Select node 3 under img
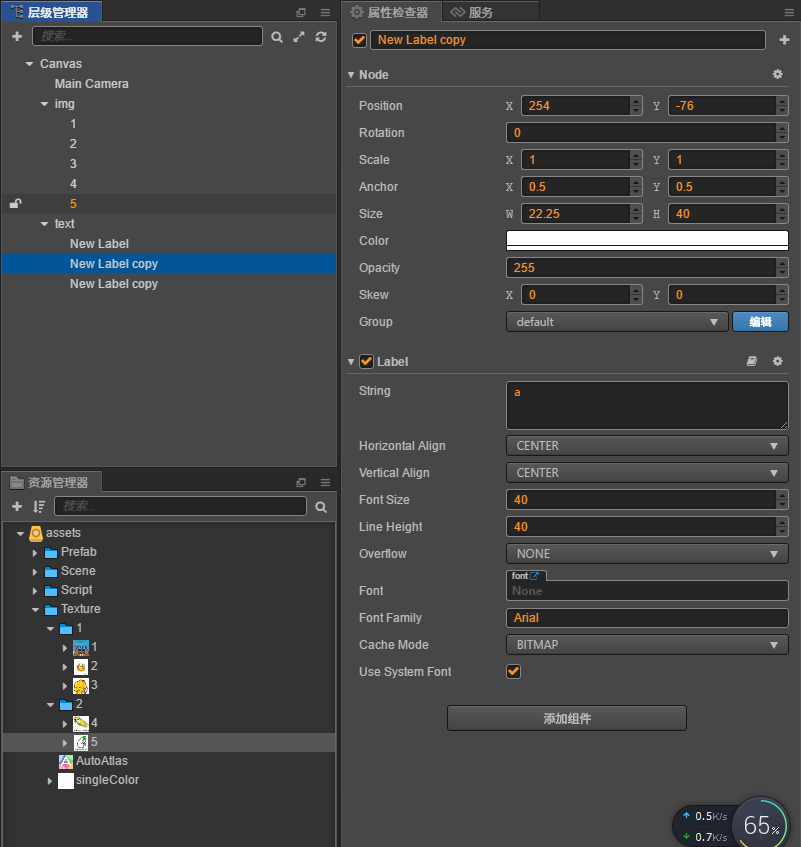The width and height of the screenshot is (801, 847). pyautogui.click(x=73, y=164)
